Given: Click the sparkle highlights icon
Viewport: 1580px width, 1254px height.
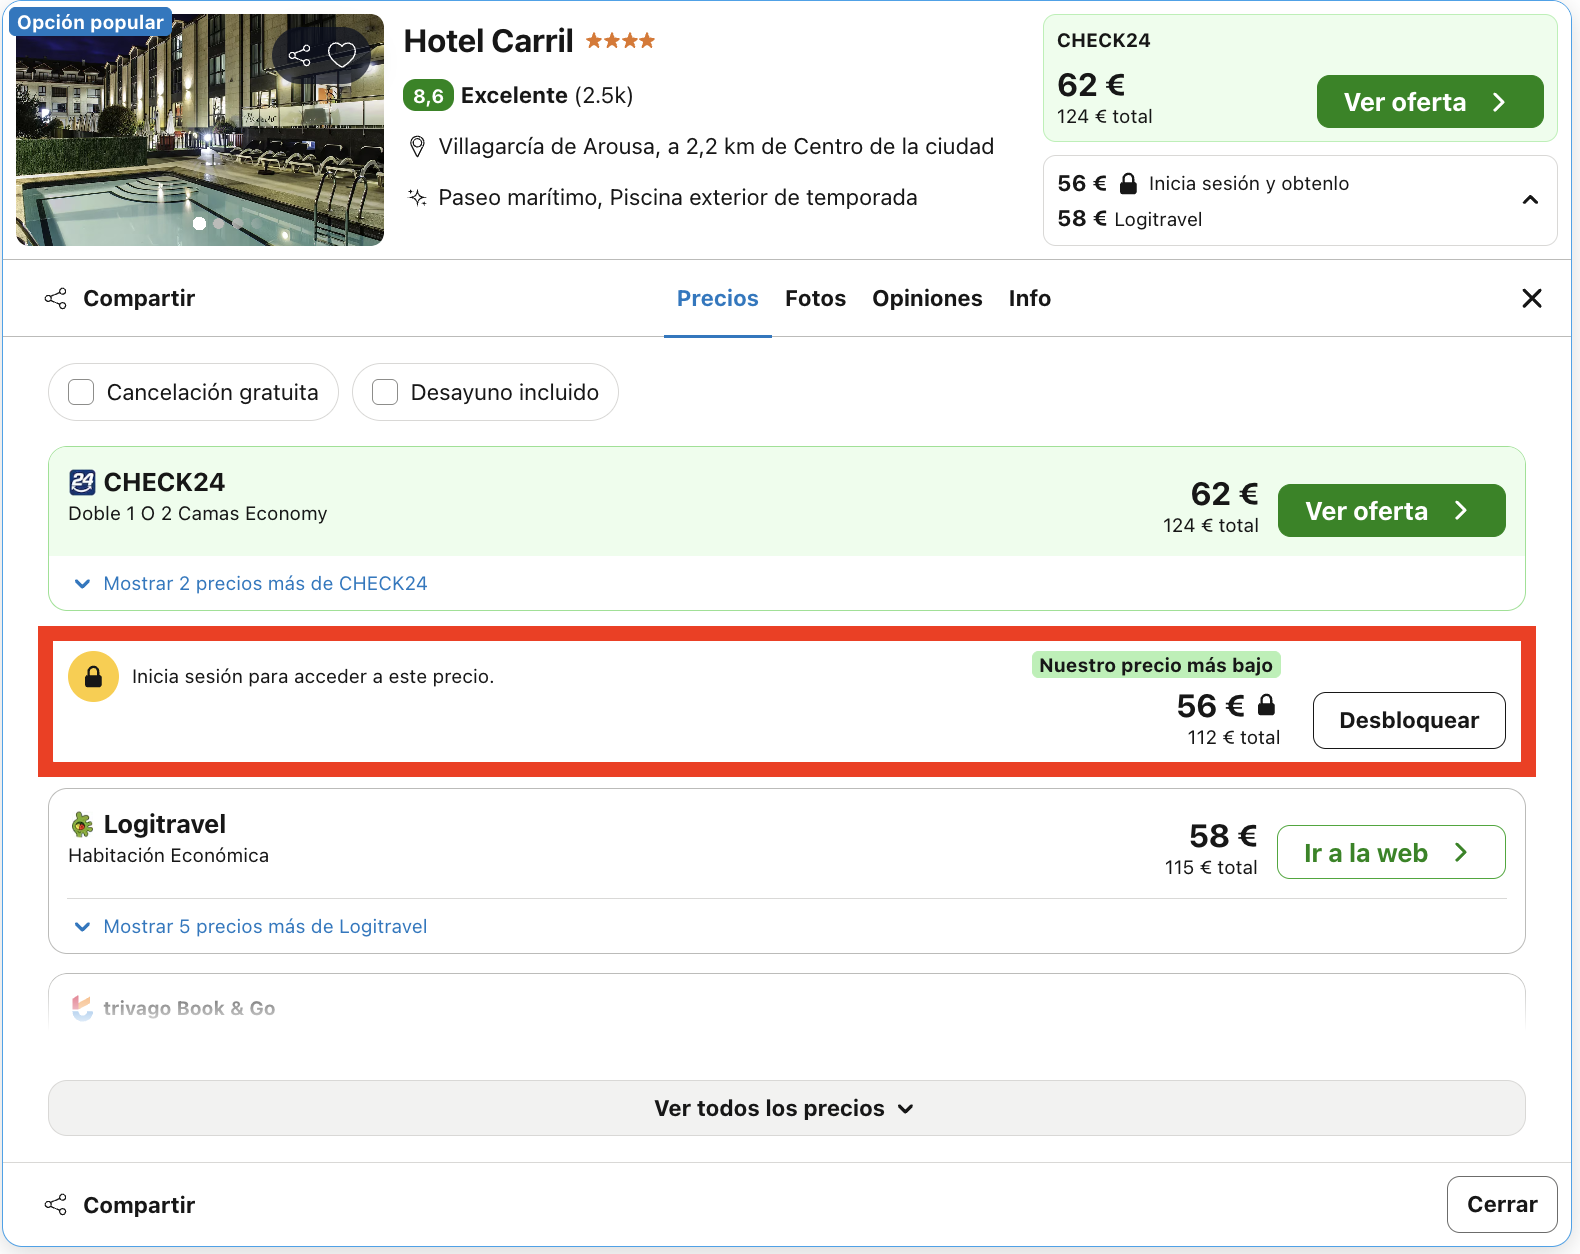Looking at the screenshot, I should coord(418,198).
